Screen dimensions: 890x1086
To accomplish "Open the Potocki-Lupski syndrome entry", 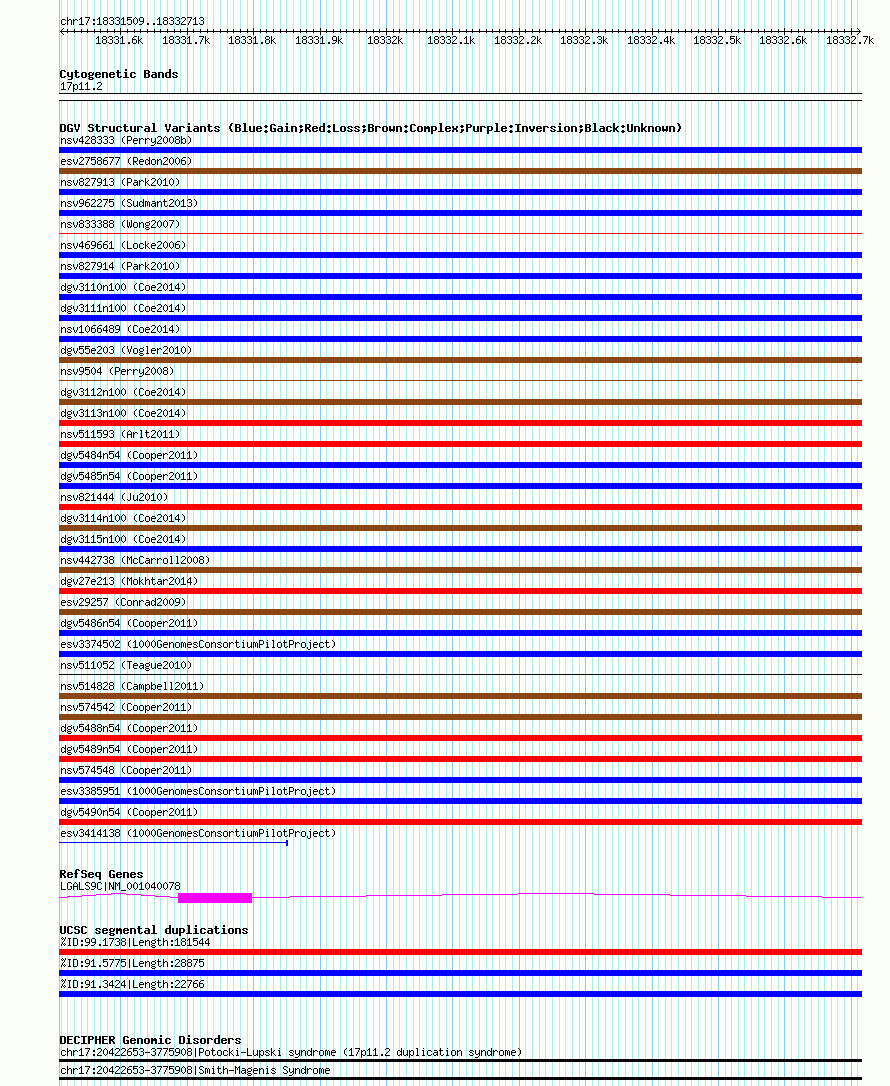I will click(291, 1053).
